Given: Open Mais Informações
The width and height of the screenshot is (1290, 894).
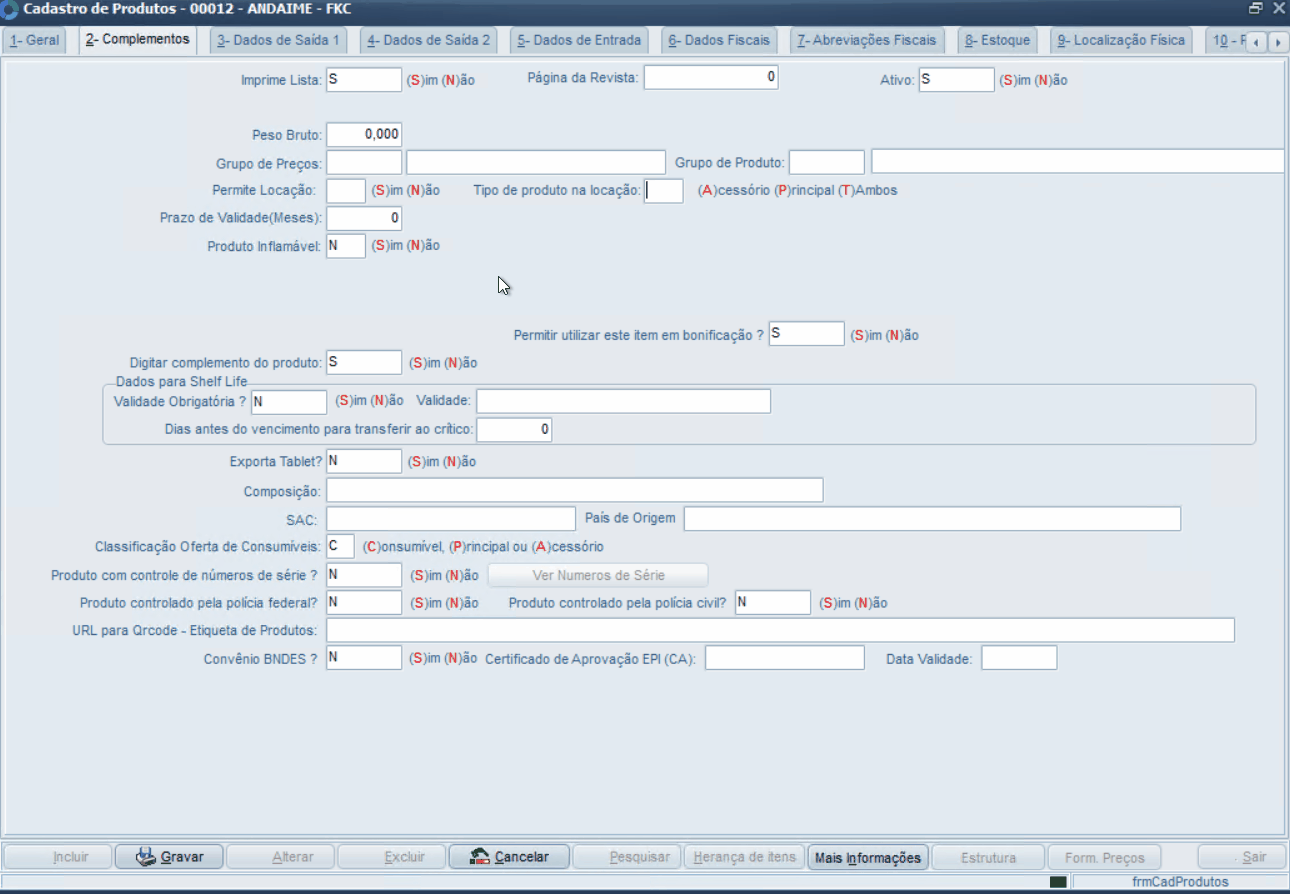Looking at the screenshot, I should [867, 857].
